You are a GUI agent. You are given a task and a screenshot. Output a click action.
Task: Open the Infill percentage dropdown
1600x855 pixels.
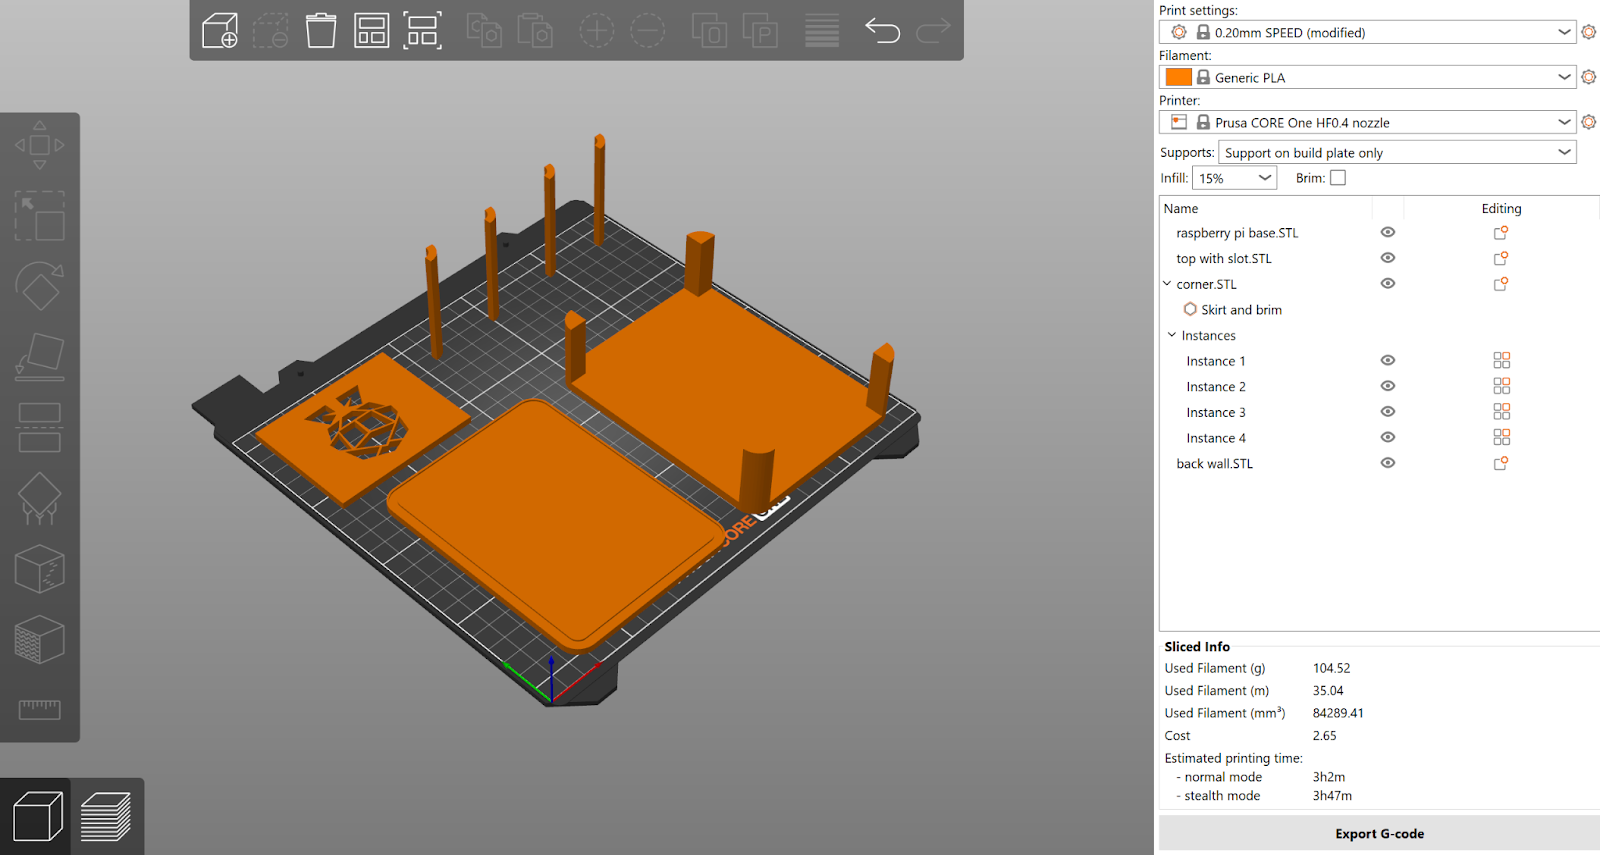[x=1234, y=178]
